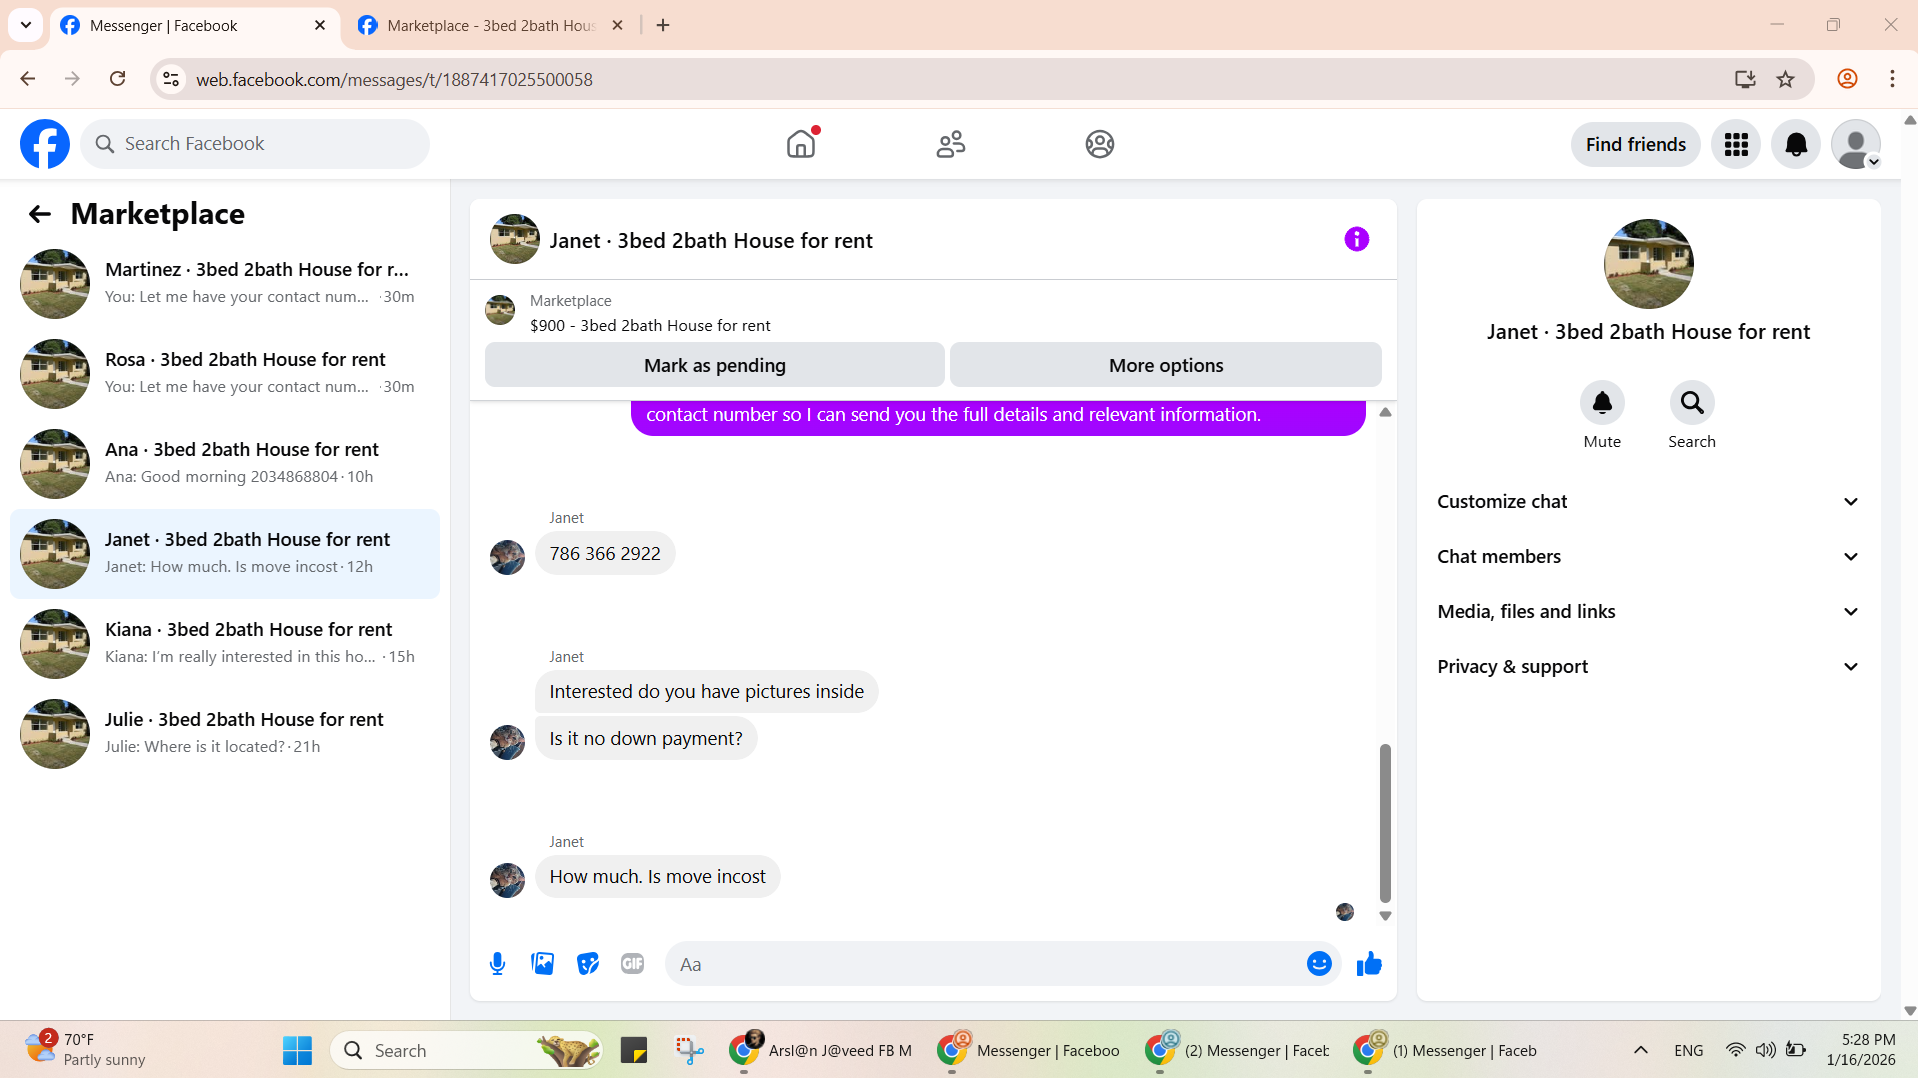Select the 'Is it no down payment?' message
Screen dimensions: 1918x1078
point(646,739)
